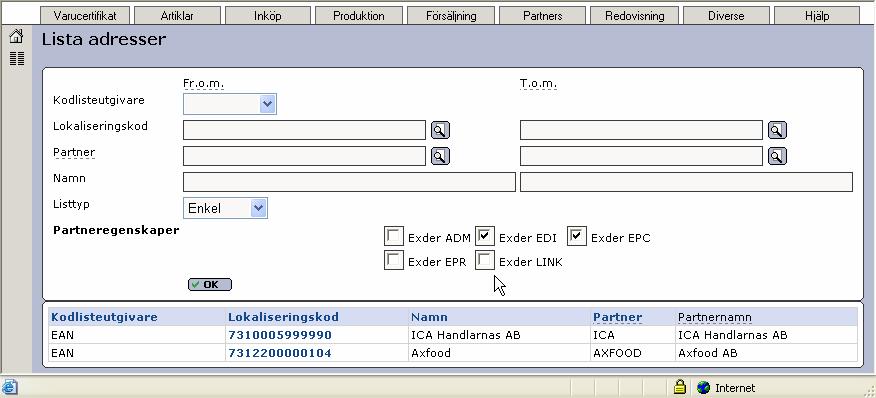Click the Partnernamn column header
The width and height of the screenshot is (876, 398).
click(715, 317)
